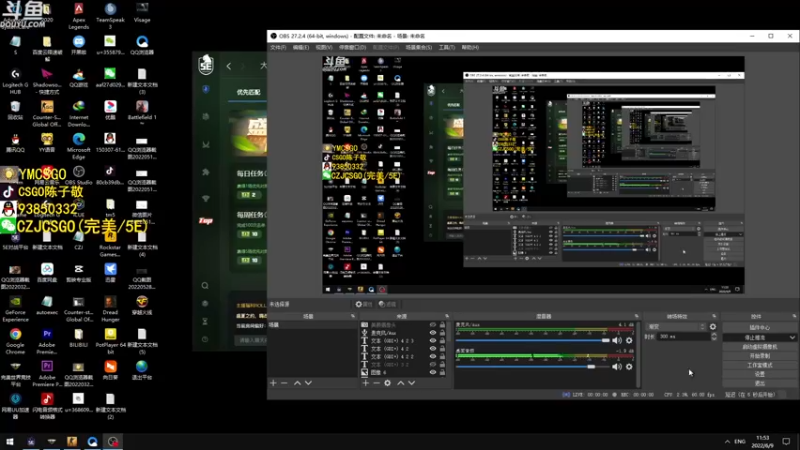Open the GeForce Experience desktop icon
Viewport: 800px width, 450px height.
(x=15, y=309)
